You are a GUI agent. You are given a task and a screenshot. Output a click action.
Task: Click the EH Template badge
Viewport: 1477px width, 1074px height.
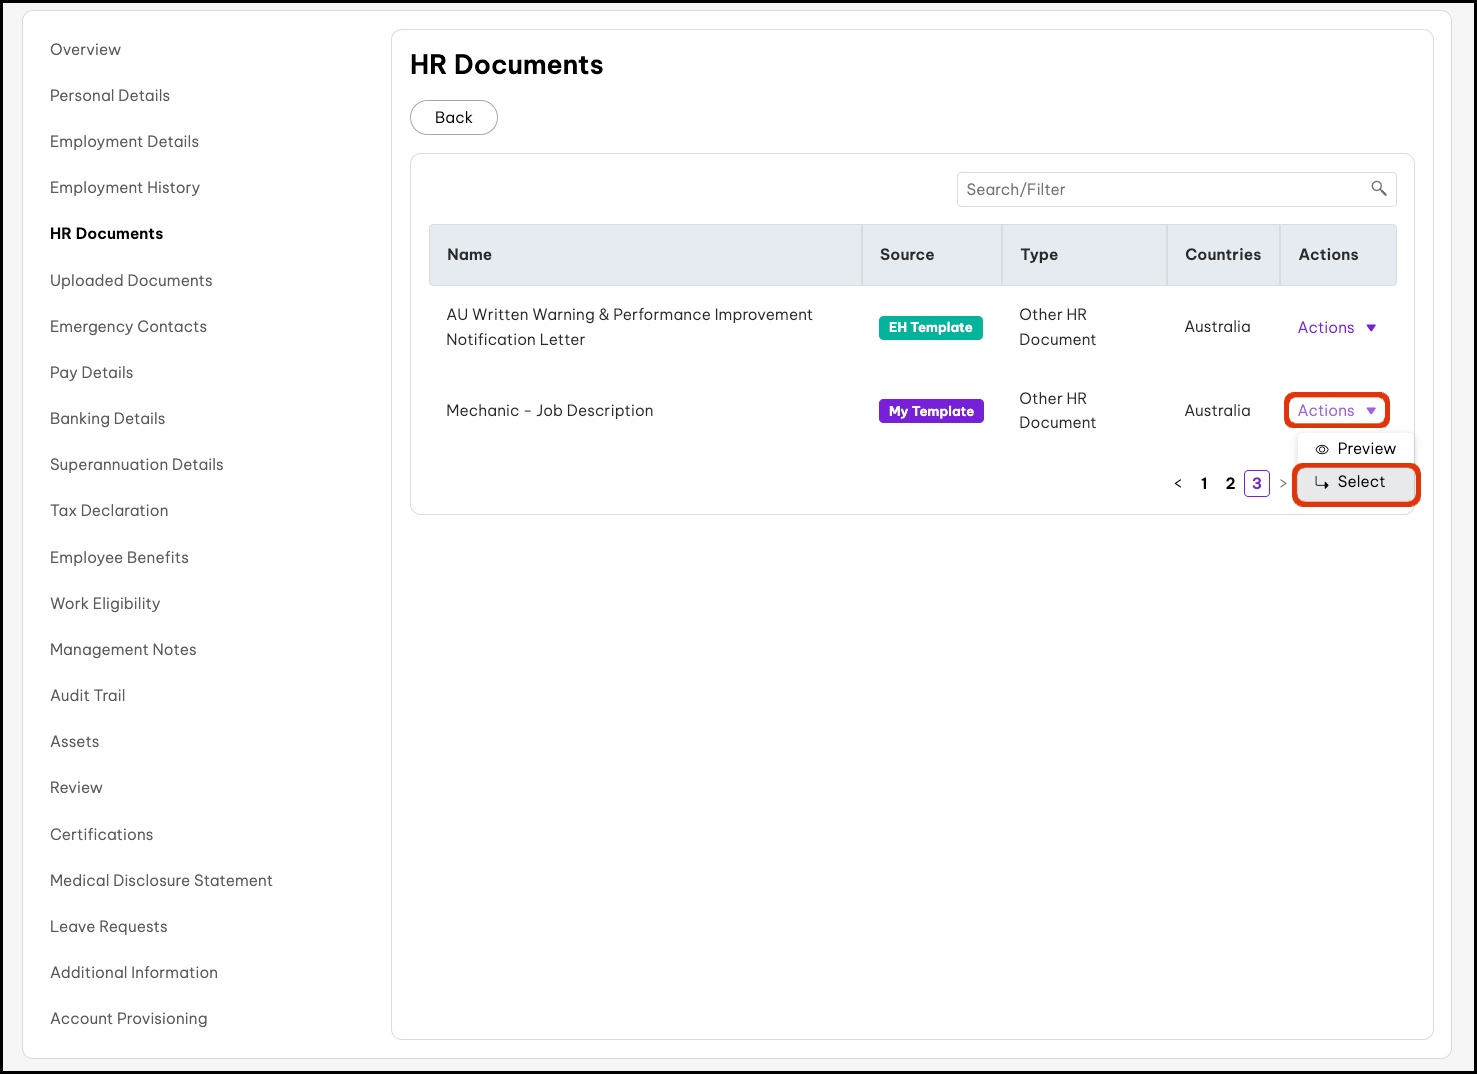930,328
